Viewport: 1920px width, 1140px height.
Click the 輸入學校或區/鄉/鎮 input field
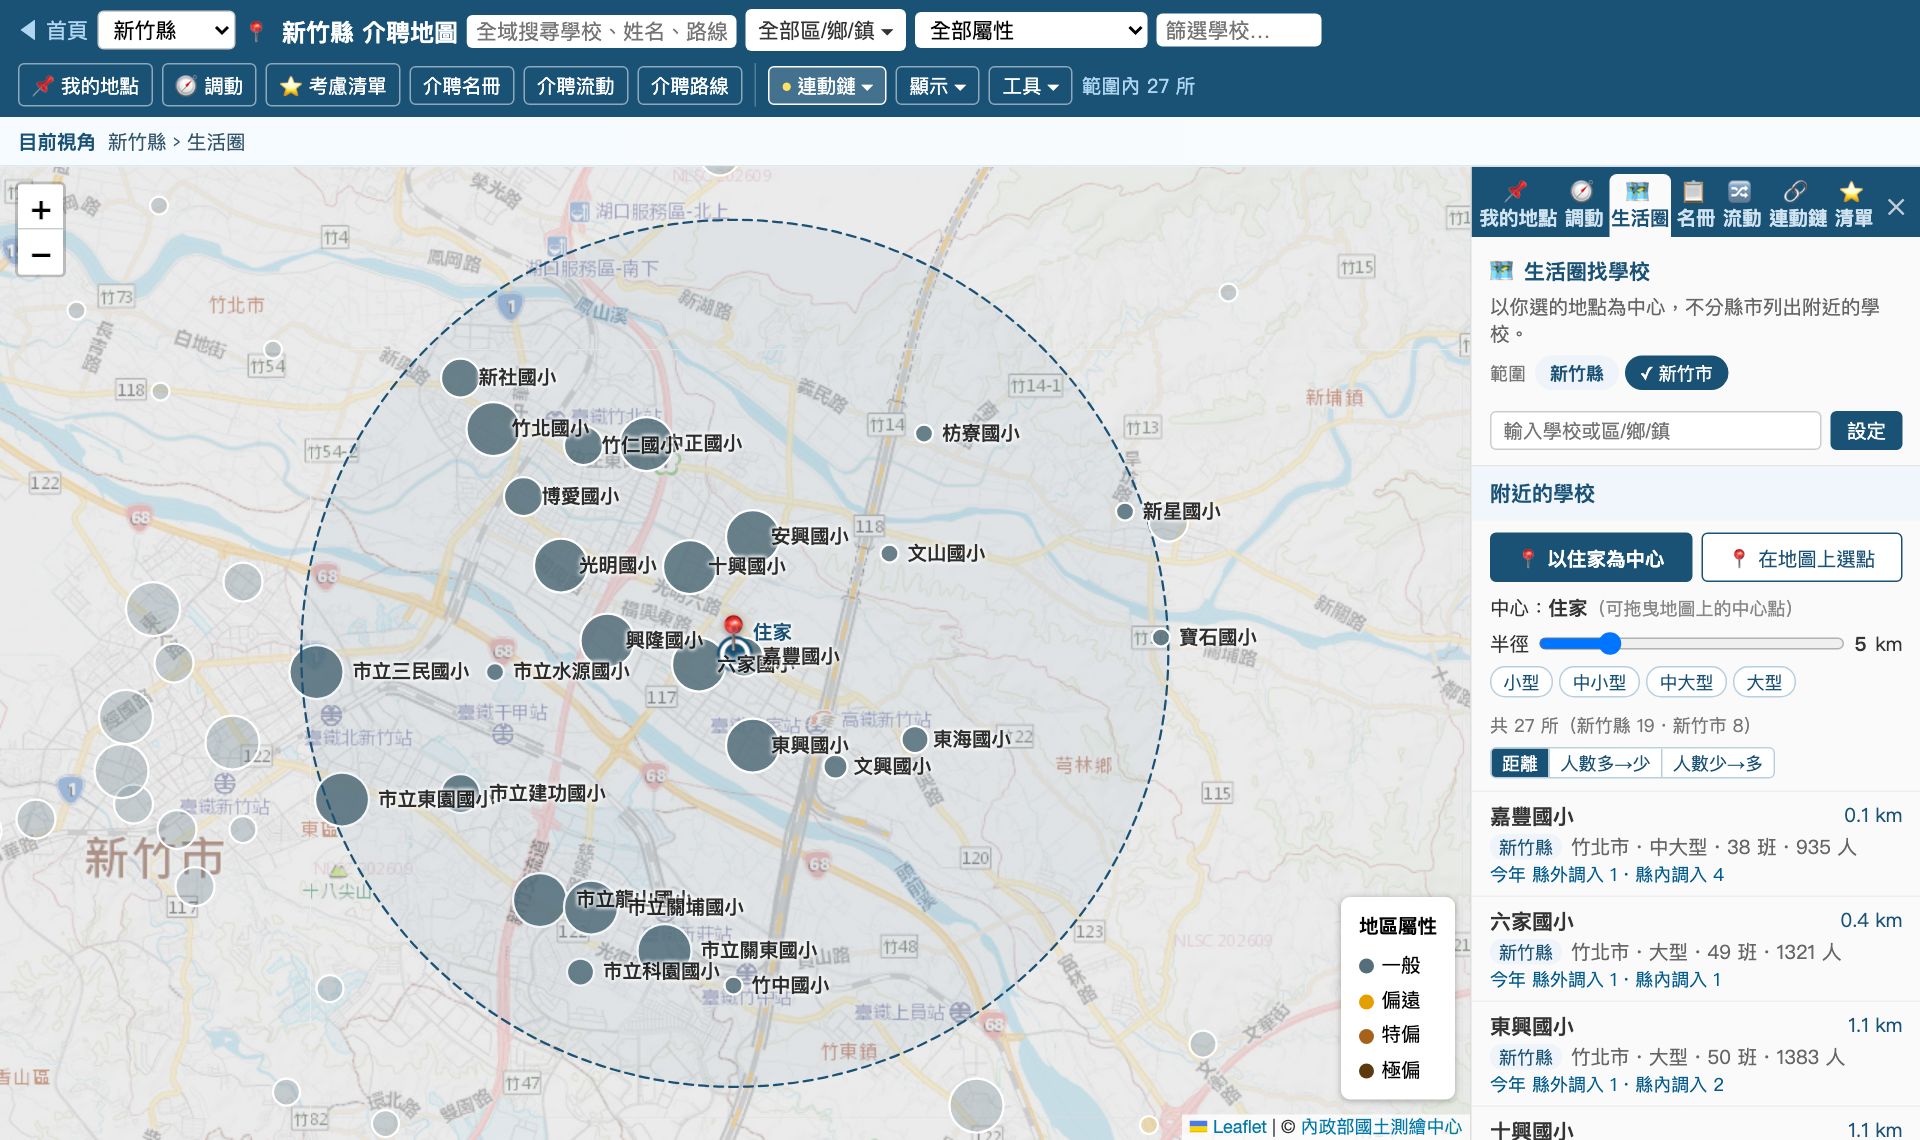(x=1655, y=431)
